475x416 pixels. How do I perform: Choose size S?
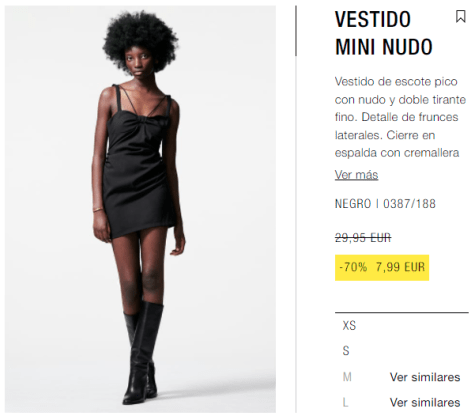click(346, 351)
